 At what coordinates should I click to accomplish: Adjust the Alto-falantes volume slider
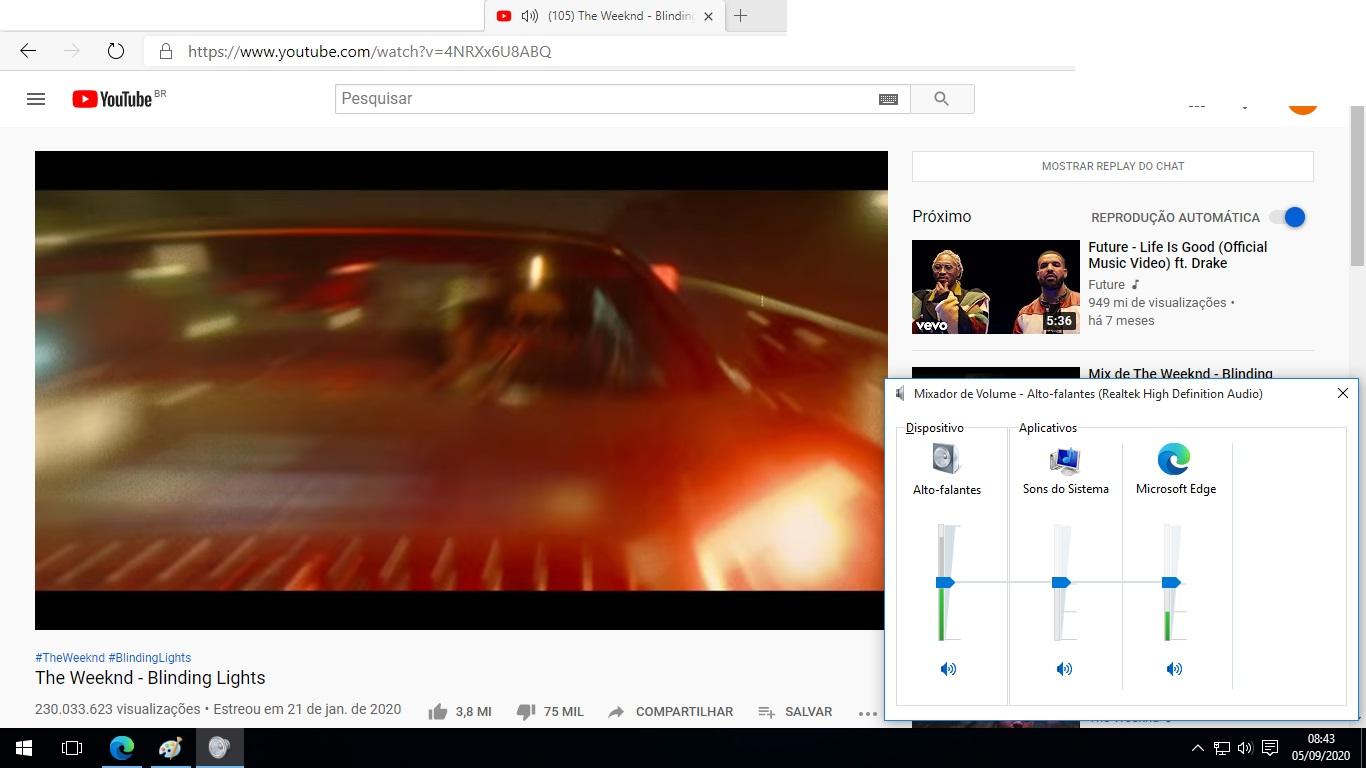point(945,582)
